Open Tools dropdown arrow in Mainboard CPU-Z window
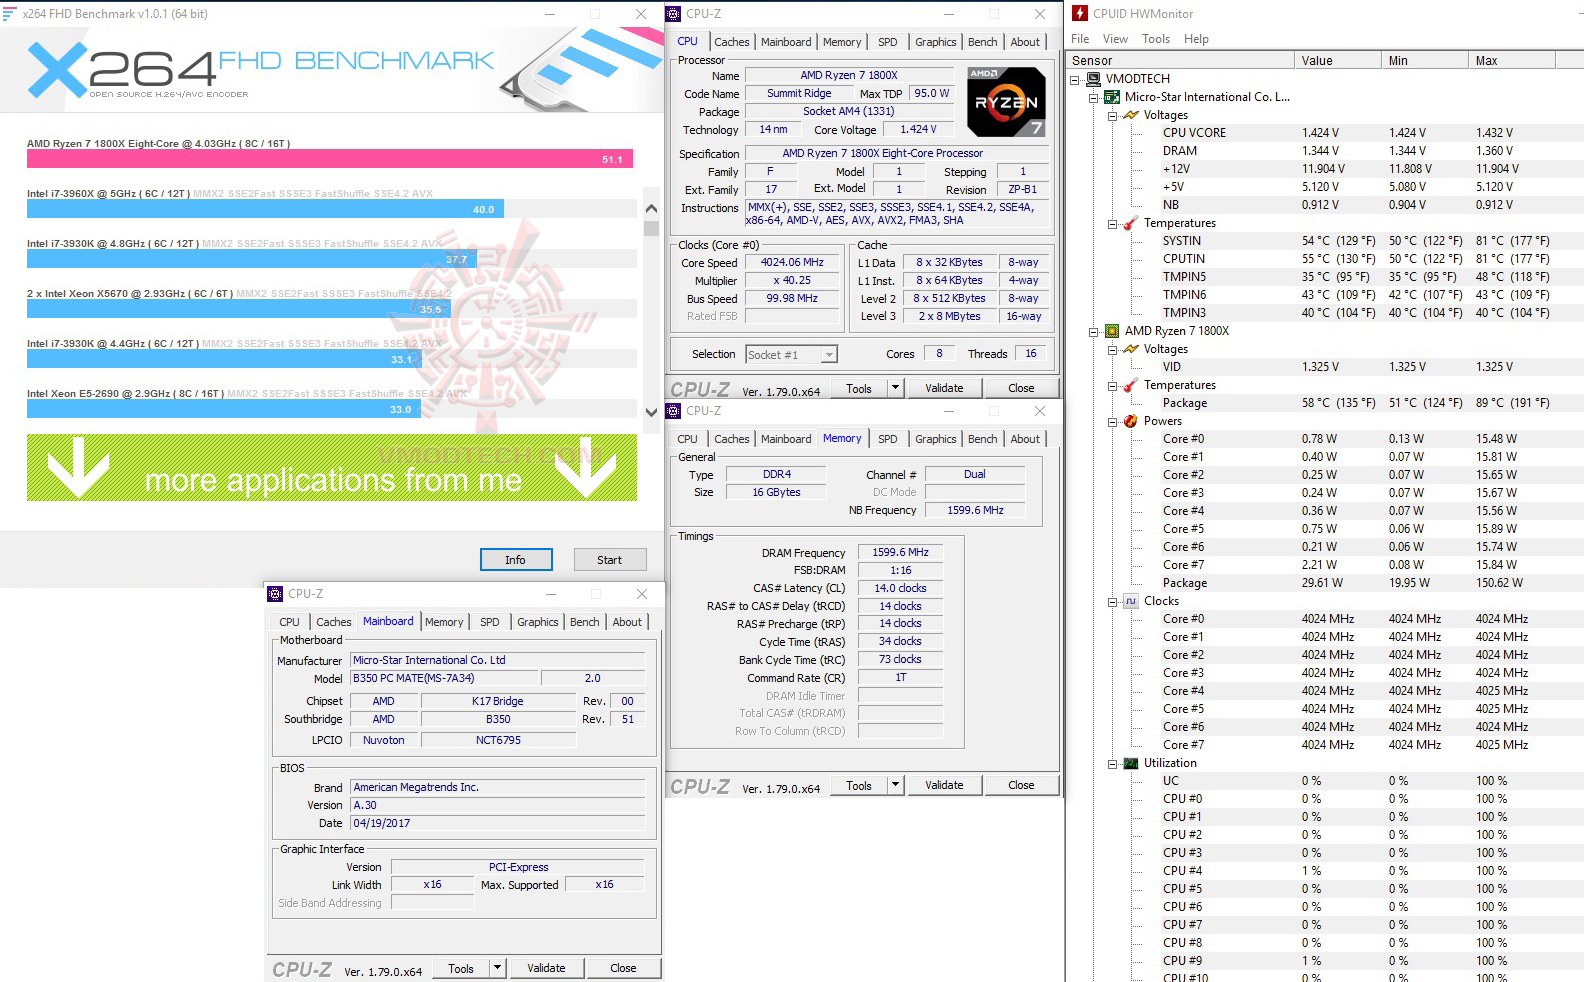 click(x=497, y=968)
